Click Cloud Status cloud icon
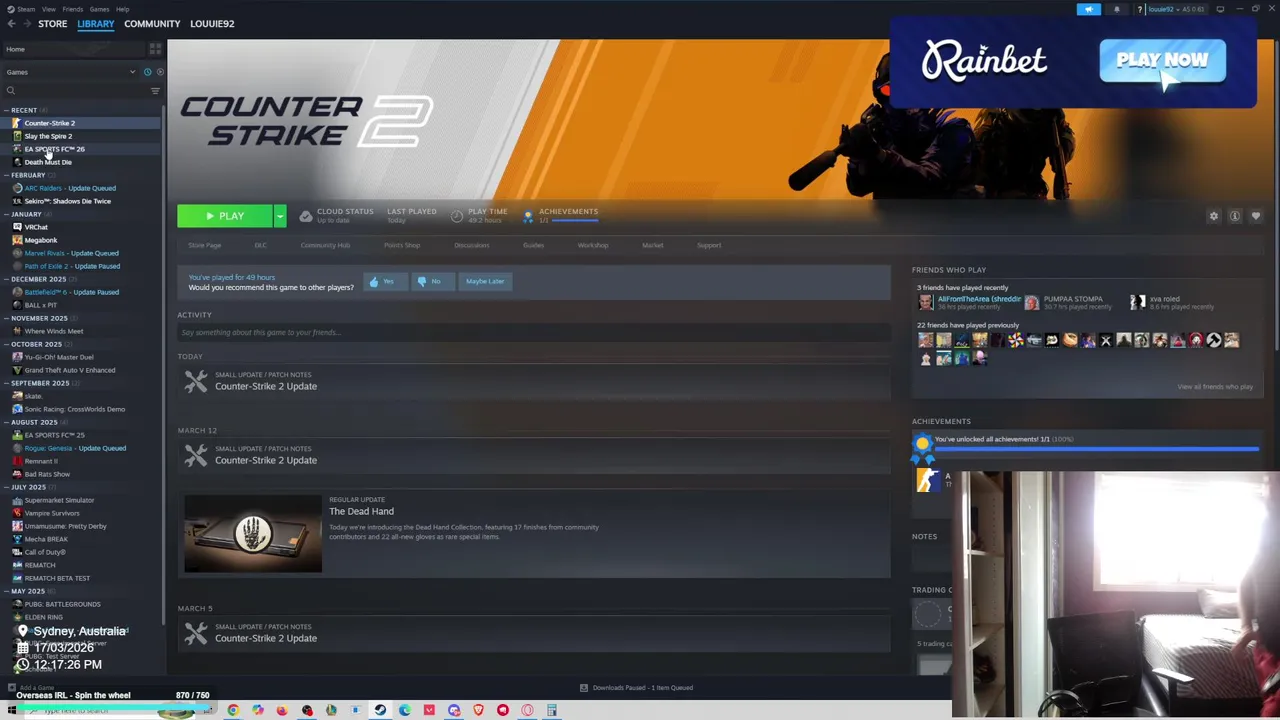The image size is (1280, 720). [306, 216]
